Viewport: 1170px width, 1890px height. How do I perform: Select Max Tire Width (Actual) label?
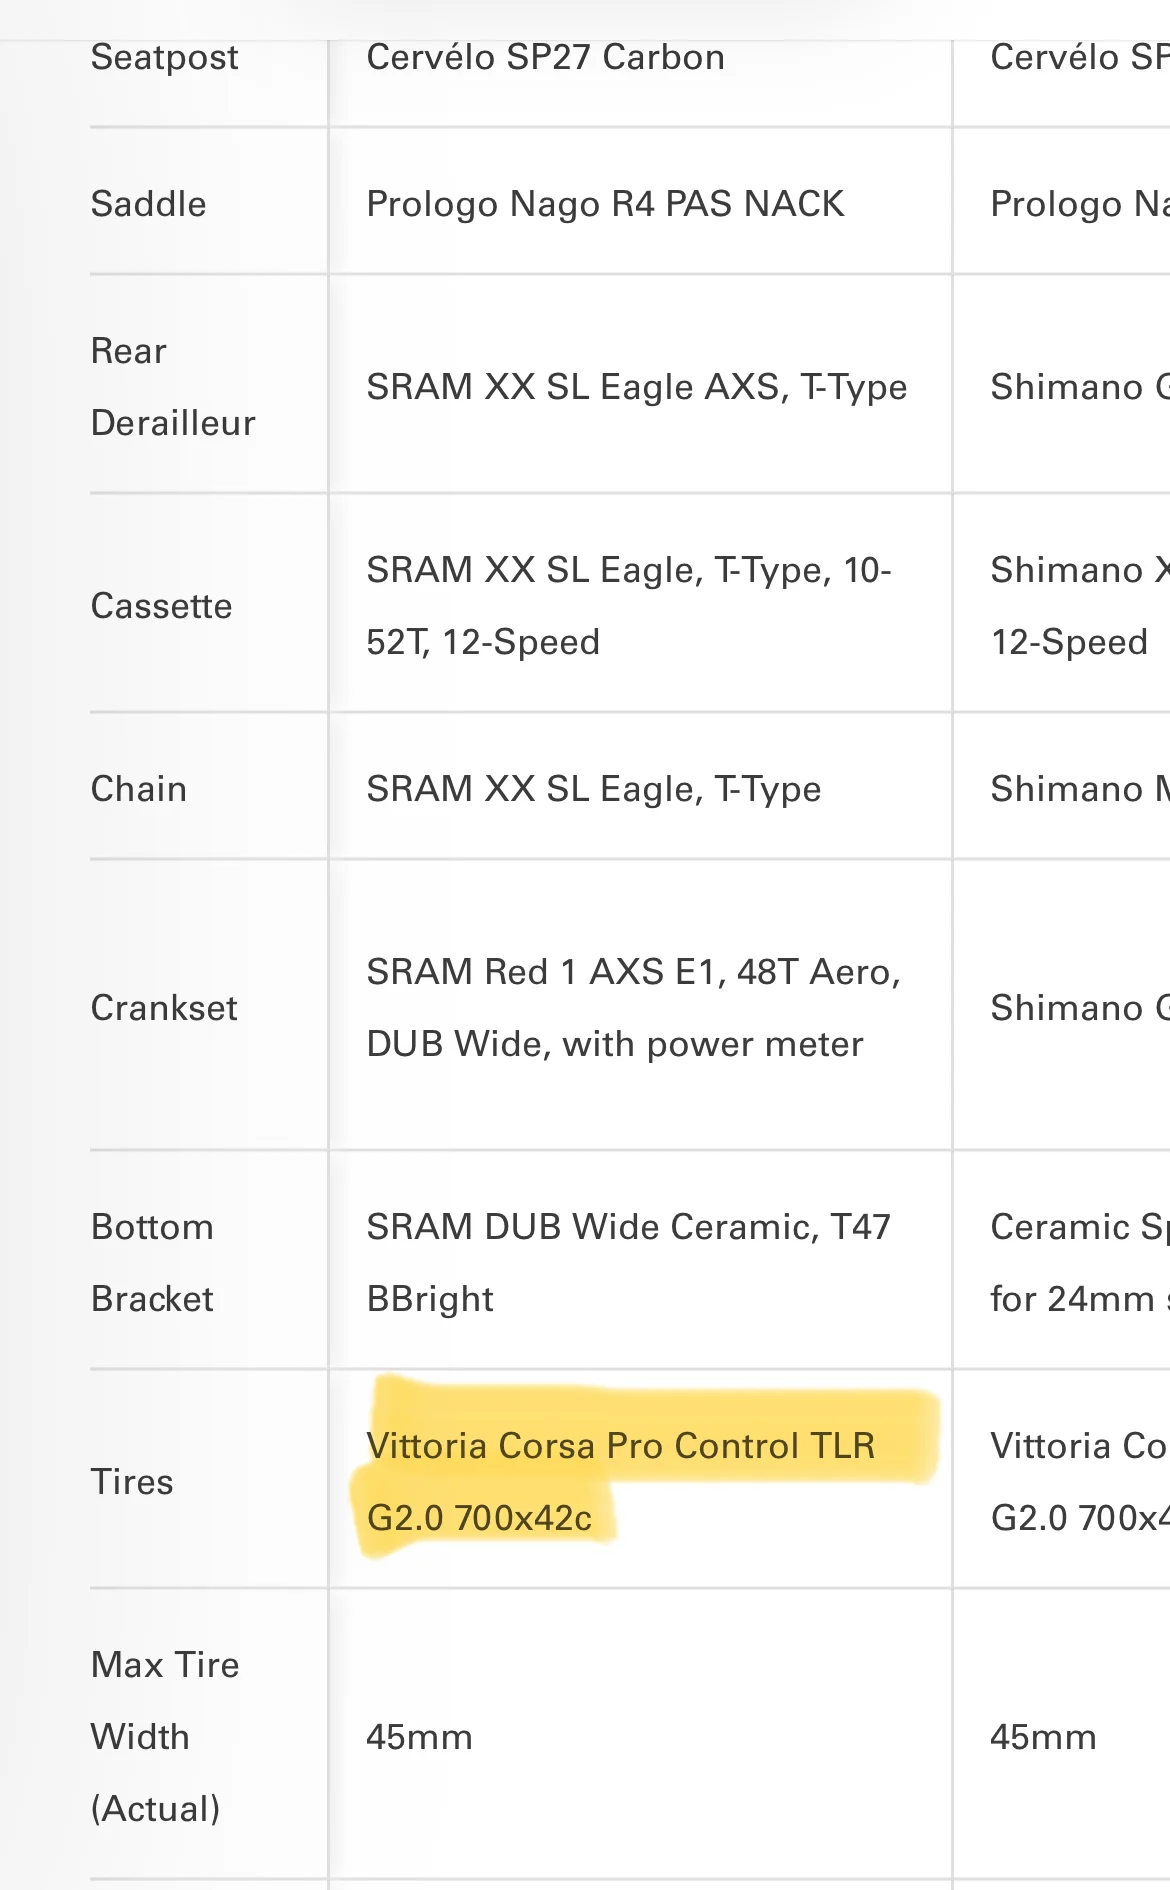[165, 1737]
